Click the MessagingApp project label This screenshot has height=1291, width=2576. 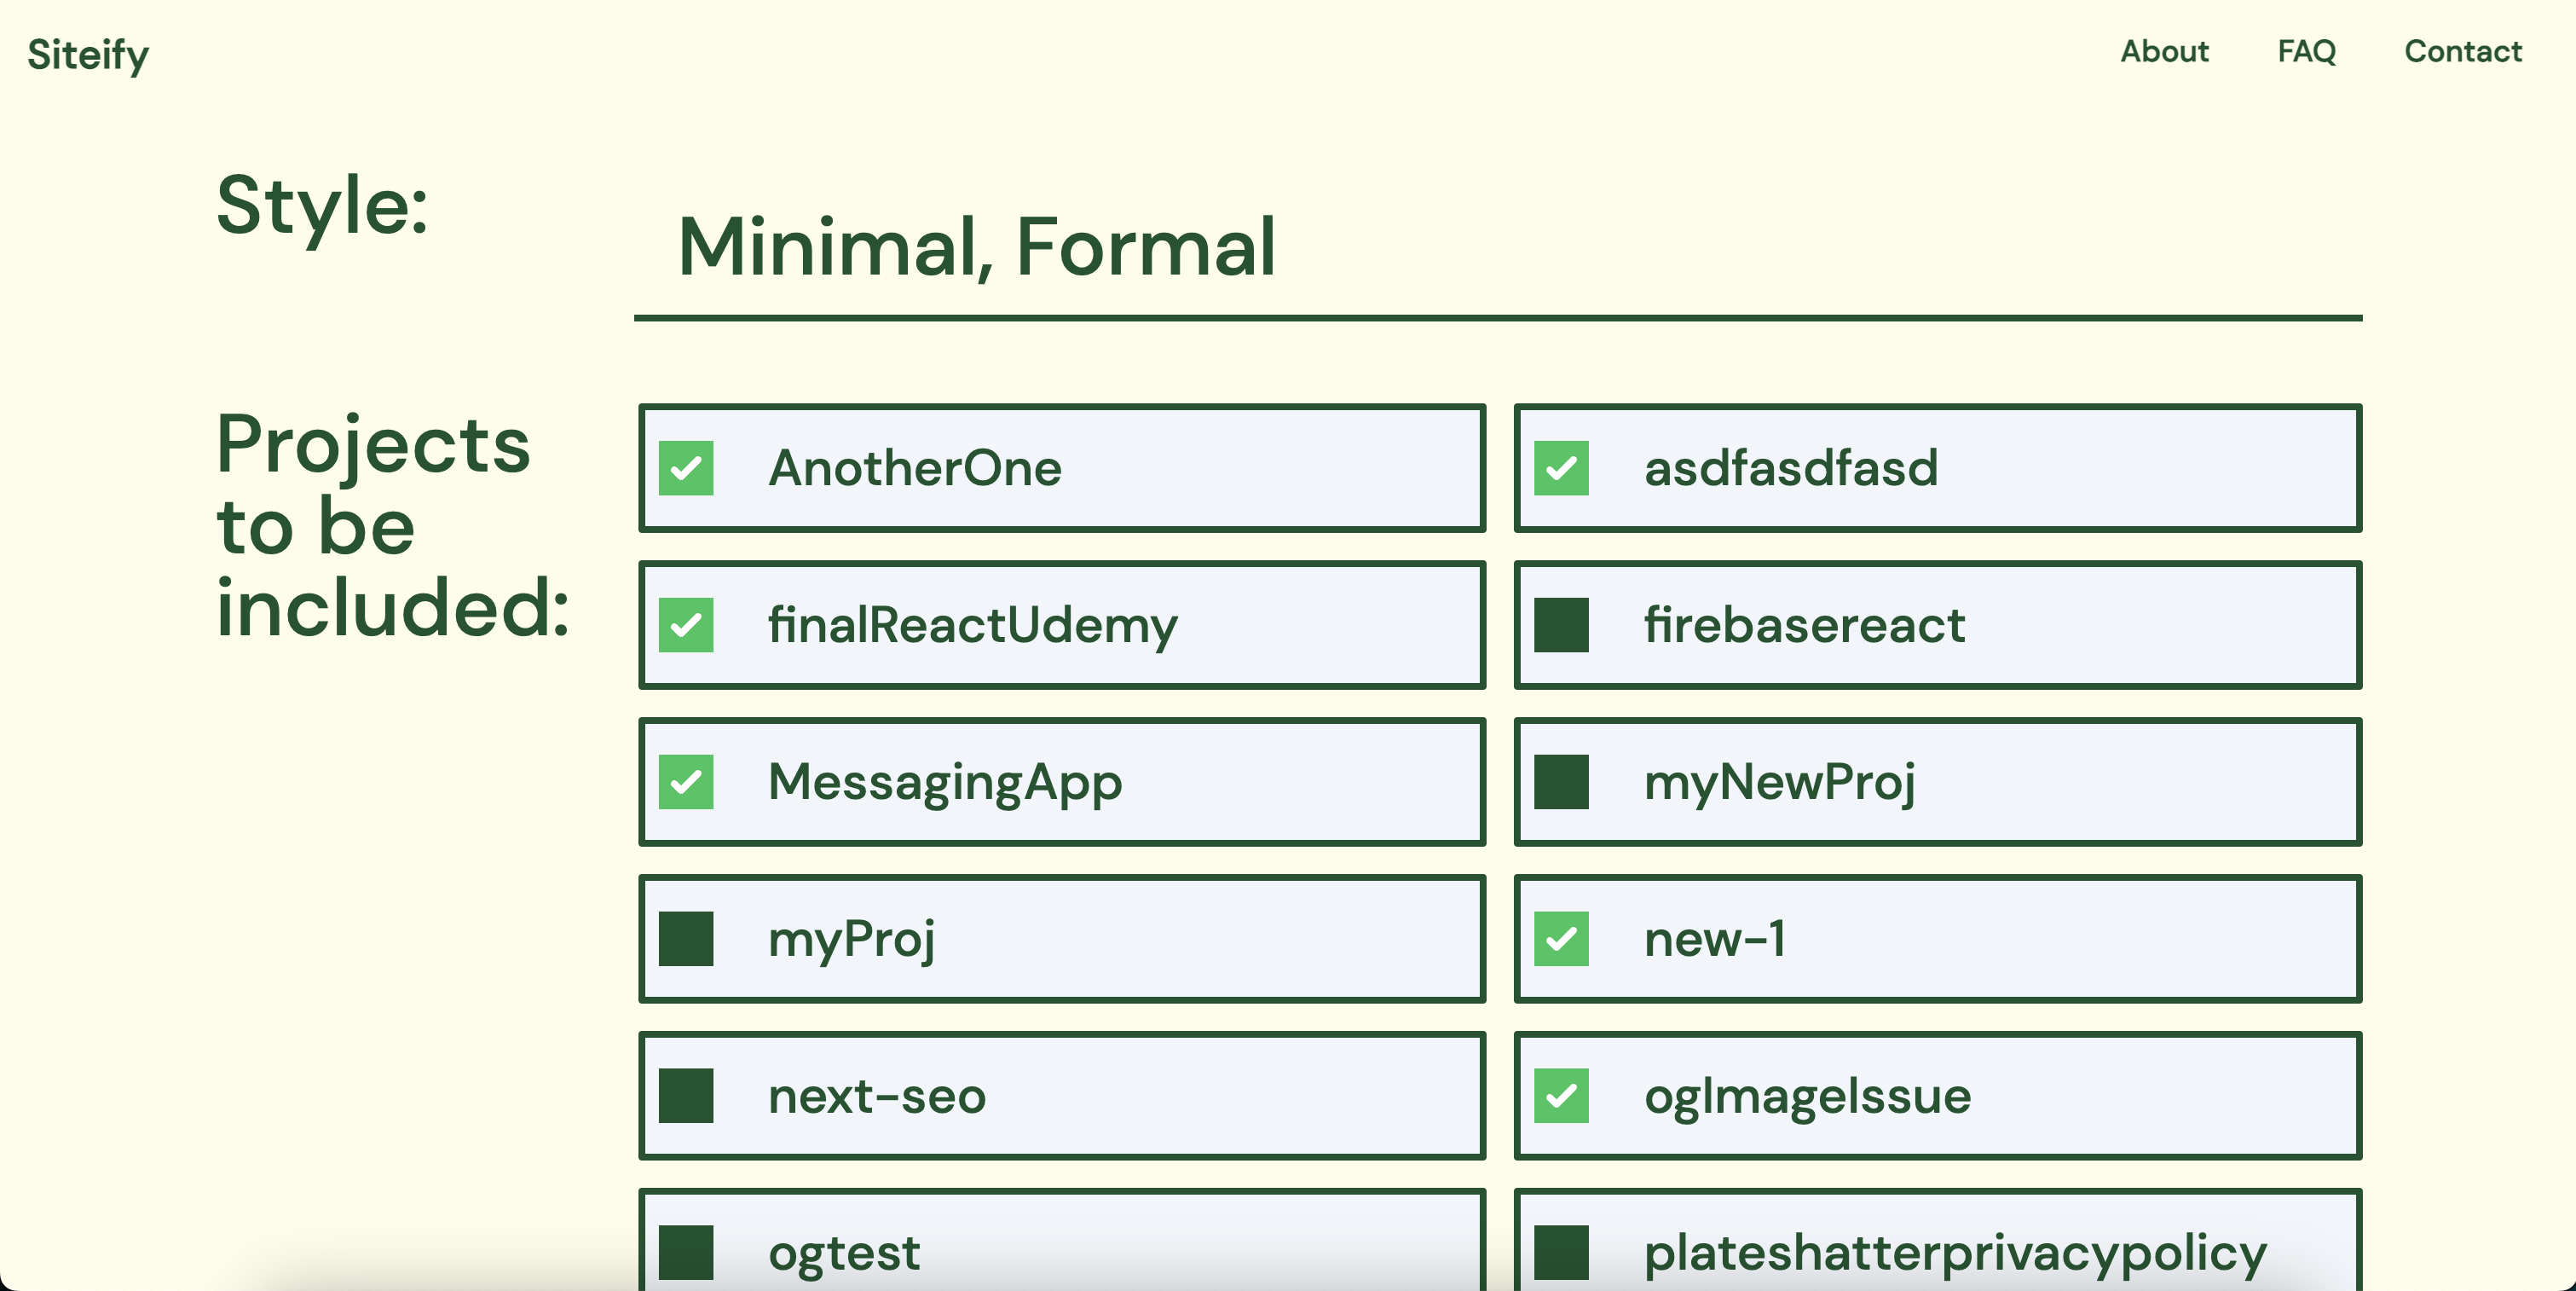tap(944, 782)
